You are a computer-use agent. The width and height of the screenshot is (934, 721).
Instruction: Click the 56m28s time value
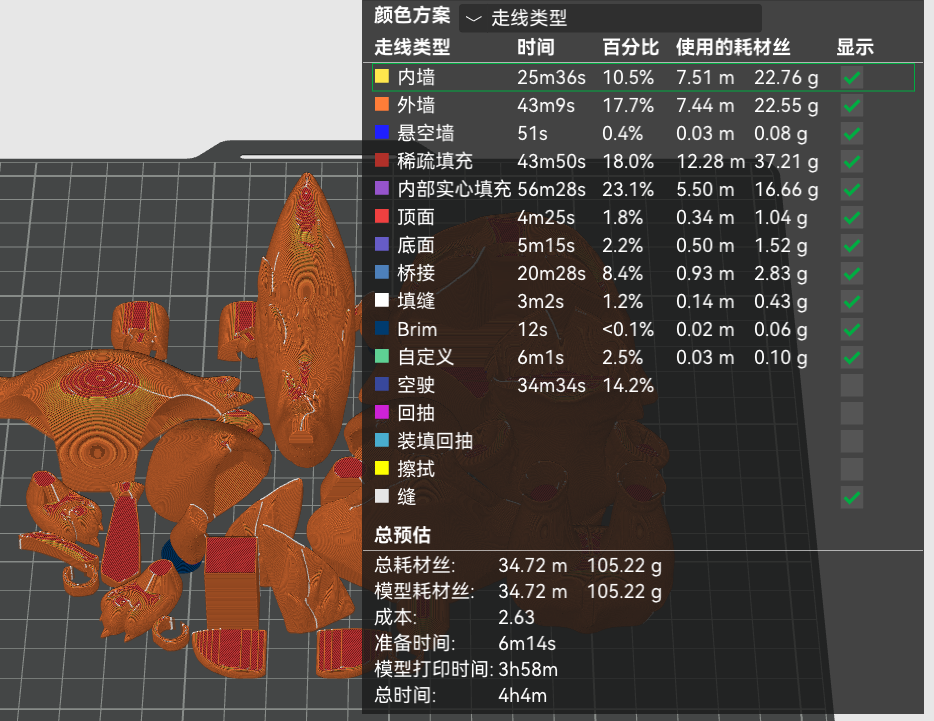(551, 189)
